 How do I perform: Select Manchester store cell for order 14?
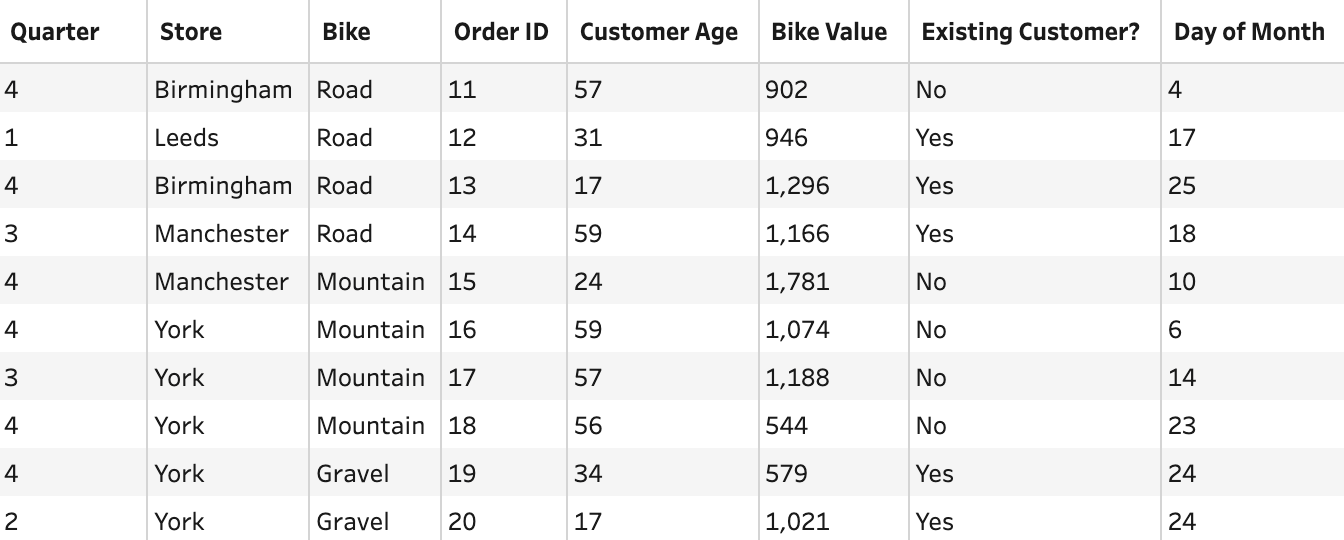[221, 234]
